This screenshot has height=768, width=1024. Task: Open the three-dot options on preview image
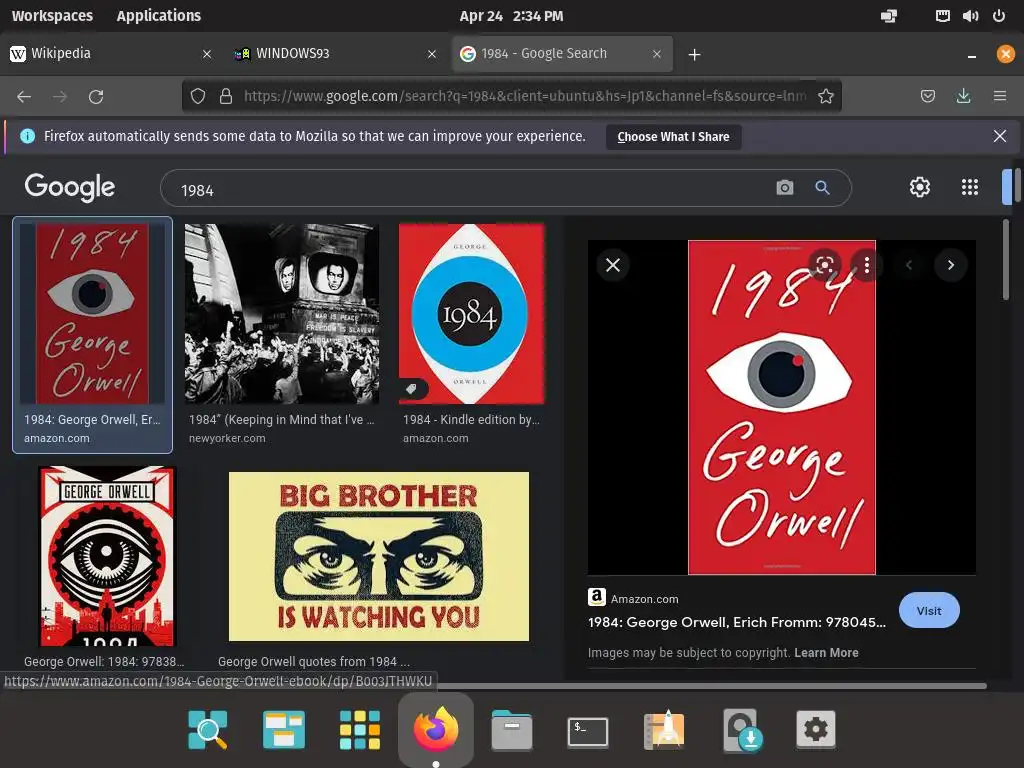867,265
